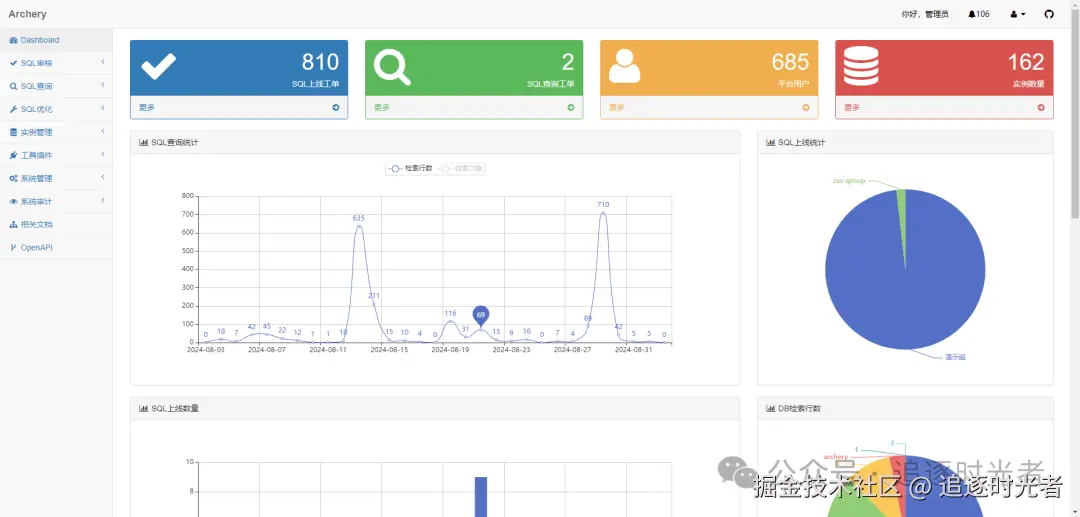
Task: Click the tall blue bar in SQL上线数量 chart
Action: 481,496
